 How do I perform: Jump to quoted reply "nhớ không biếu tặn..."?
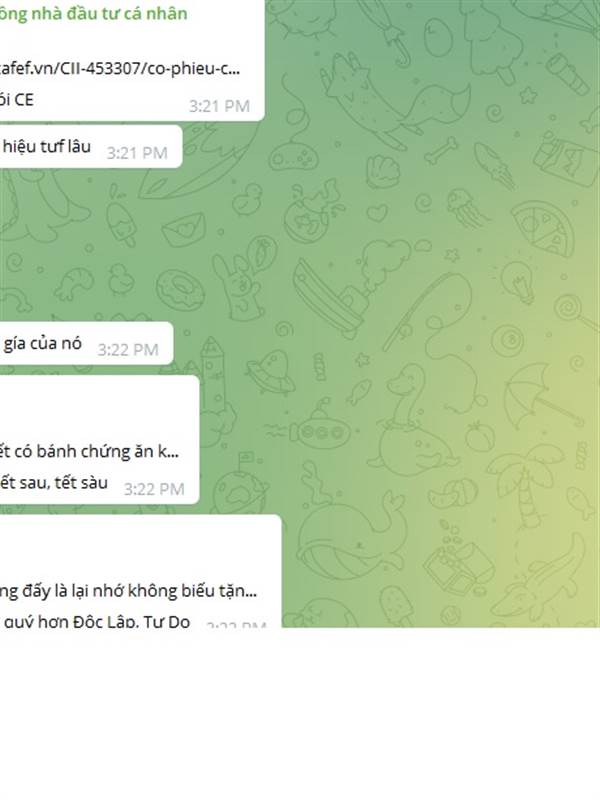(x=129, y=590)
